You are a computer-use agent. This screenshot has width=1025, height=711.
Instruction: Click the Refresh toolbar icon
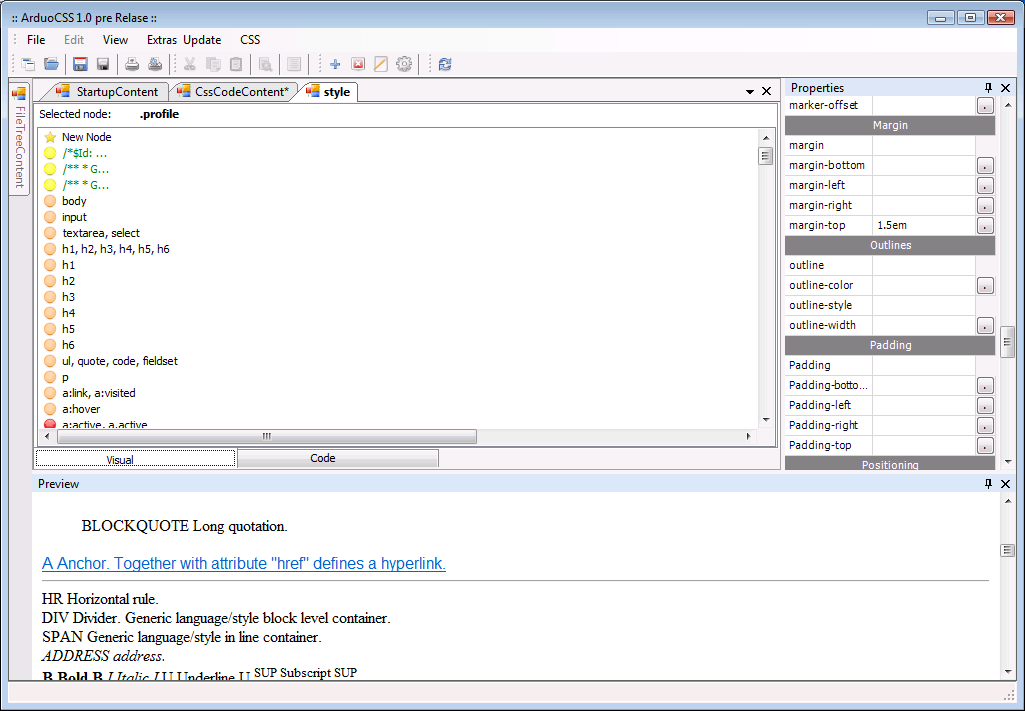point(445,64)
